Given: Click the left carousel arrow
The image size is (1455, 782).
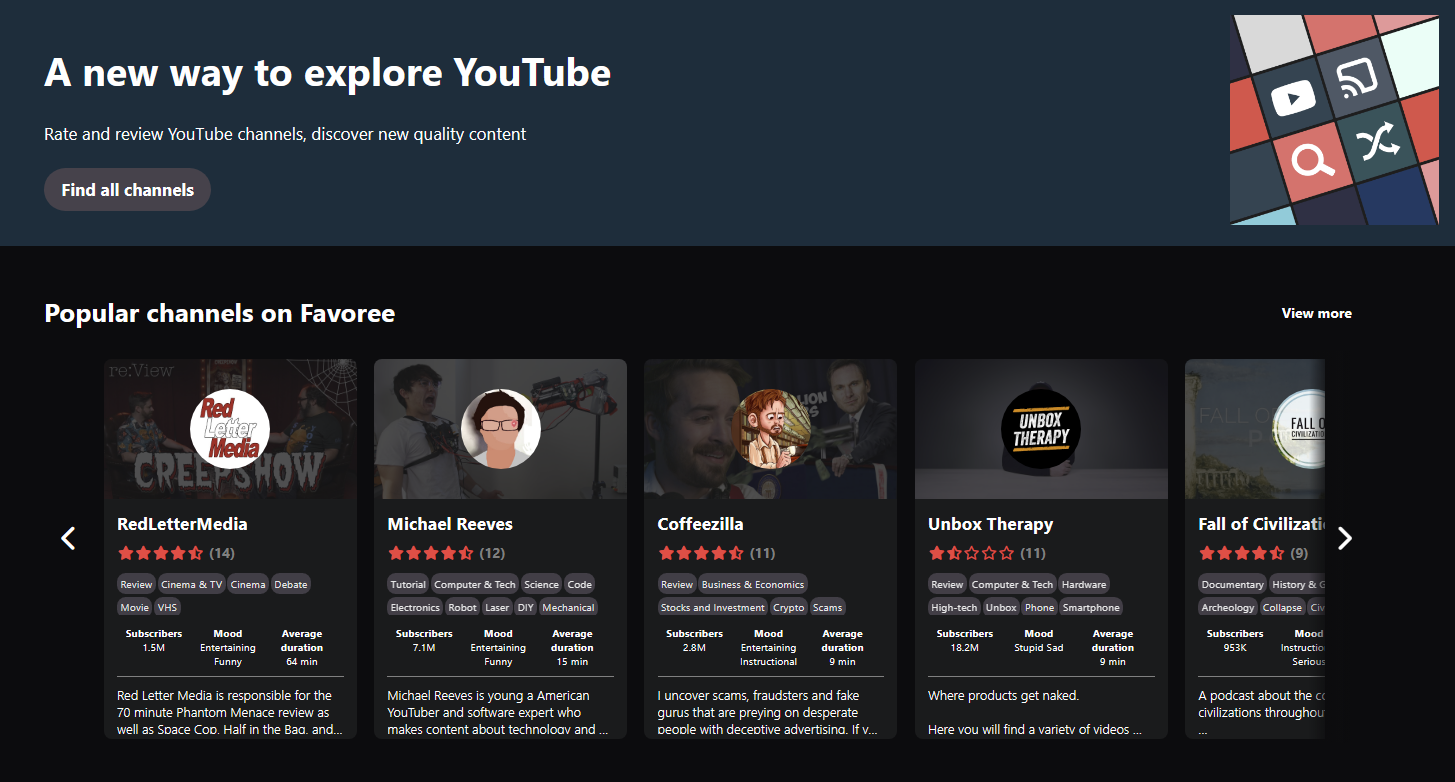Looking at the screenshot, I should 68,538.
